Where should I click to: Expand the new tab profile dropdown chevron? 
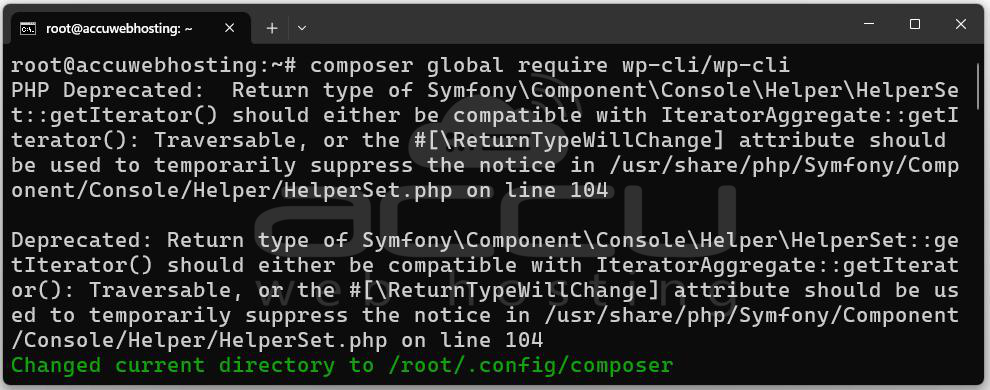[302, 28]
